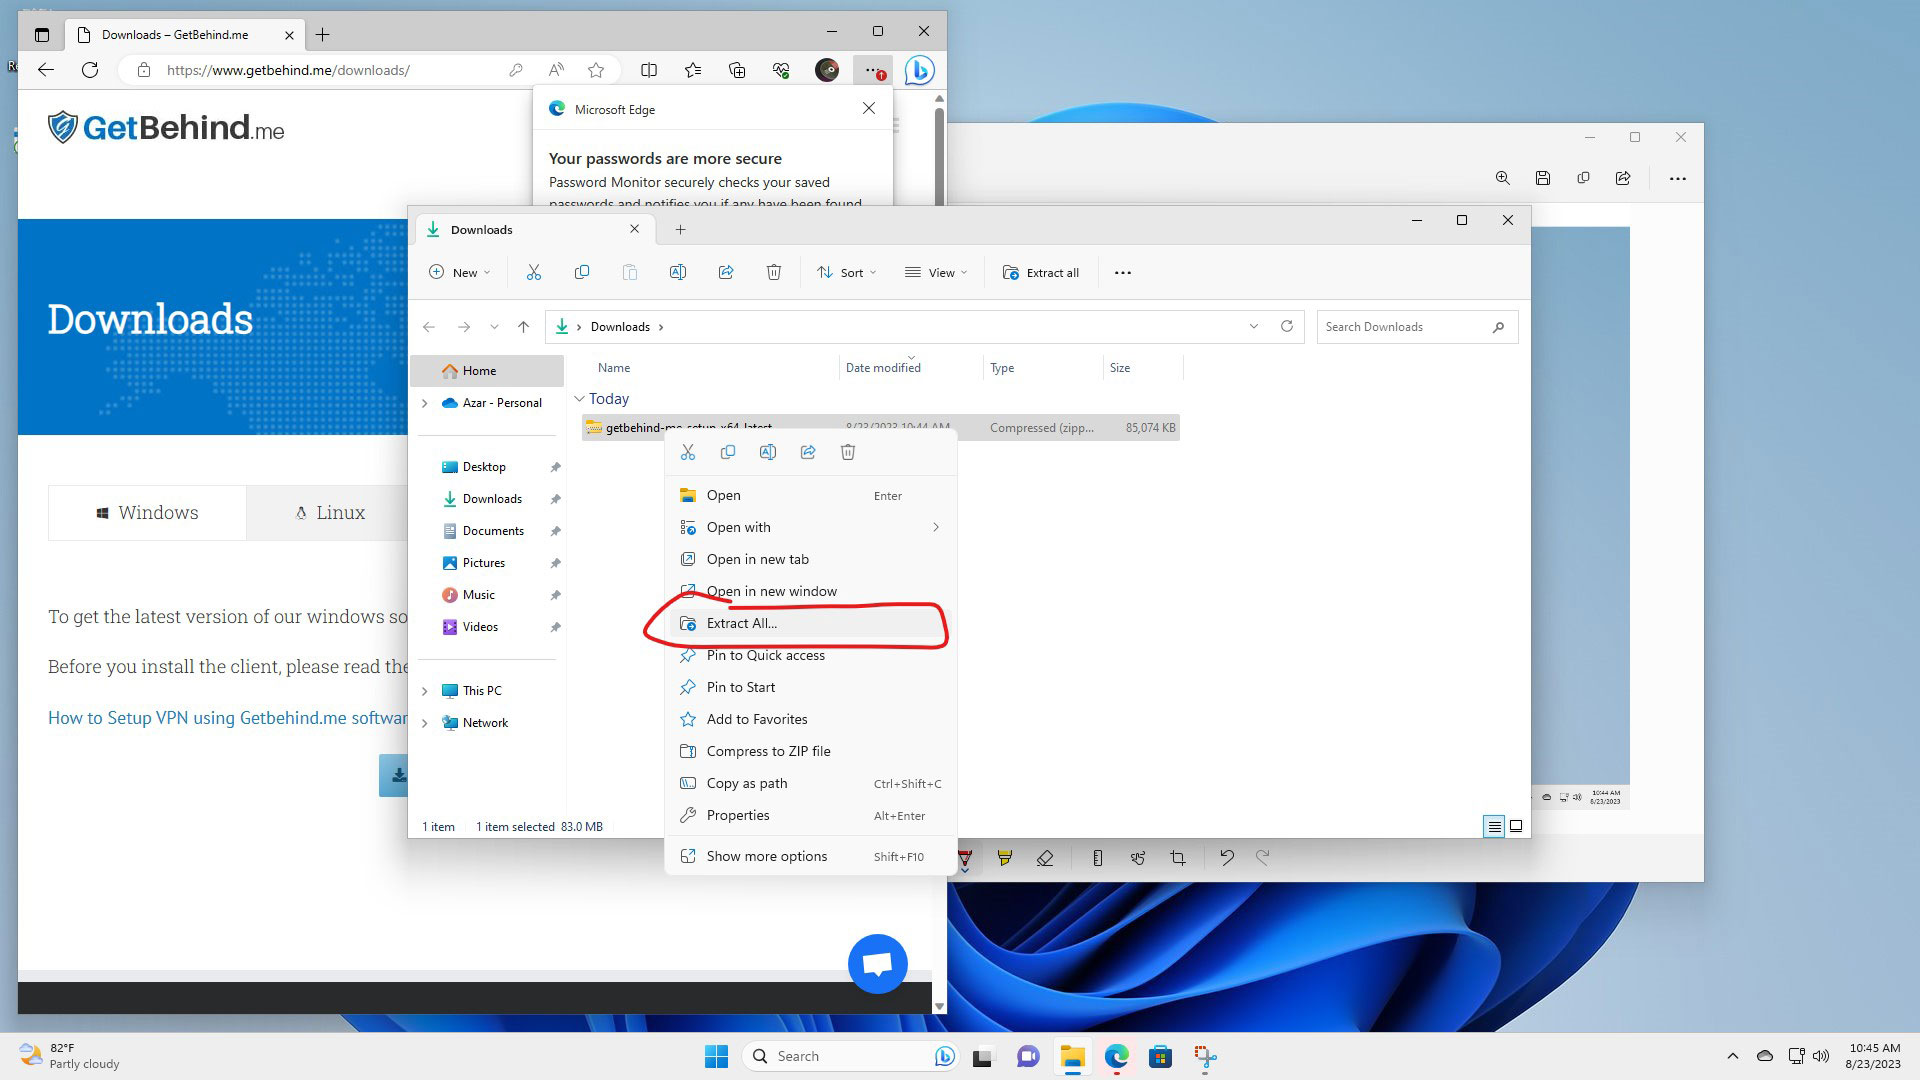Screen dimensions: 1920x1080
Task: Click the Delete icon in context menu
Action: pyautogui.click(x=848, y=452)
